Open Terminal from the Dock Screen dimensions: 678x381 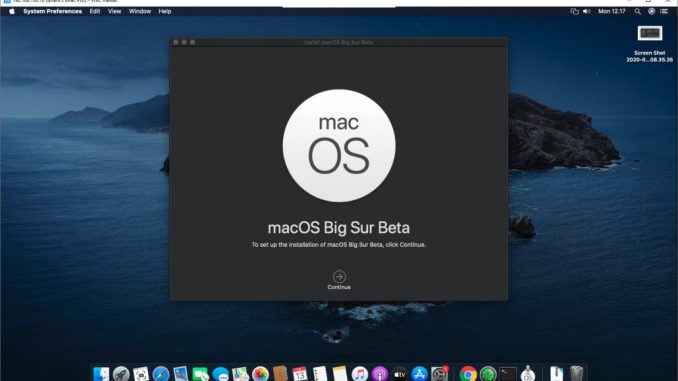(508, 374)
